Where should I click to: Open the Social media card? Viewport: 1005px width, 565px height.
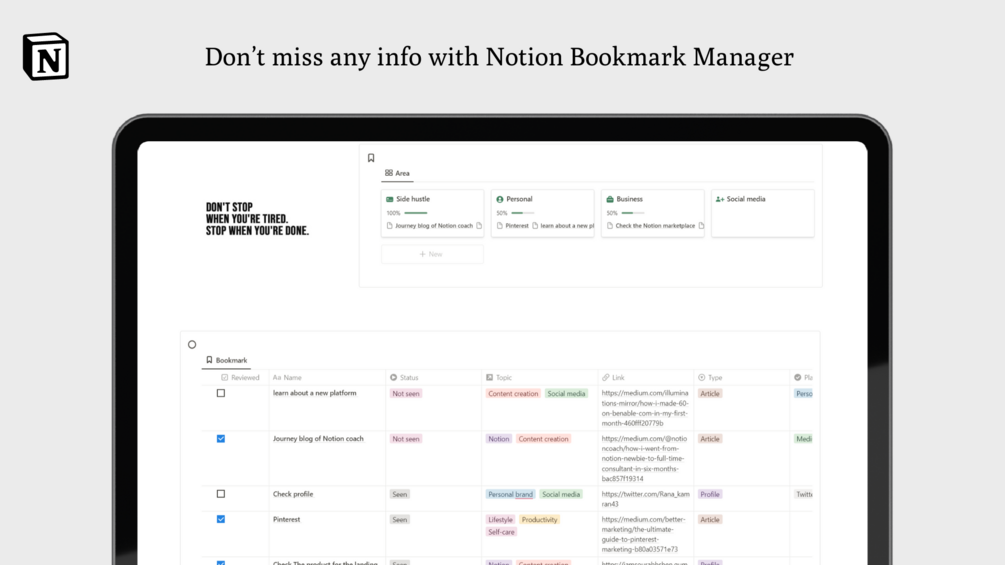point(763,213)
